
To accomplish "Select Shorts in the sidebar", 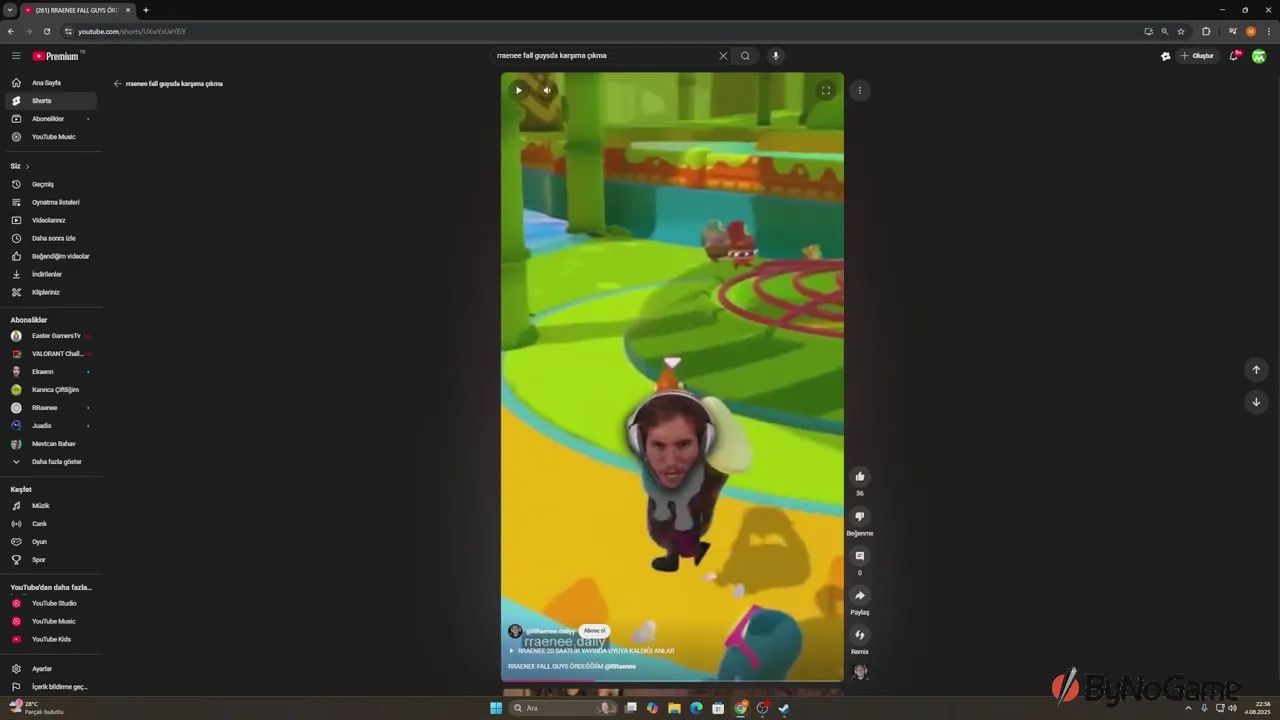I will (x=51, y=101).
